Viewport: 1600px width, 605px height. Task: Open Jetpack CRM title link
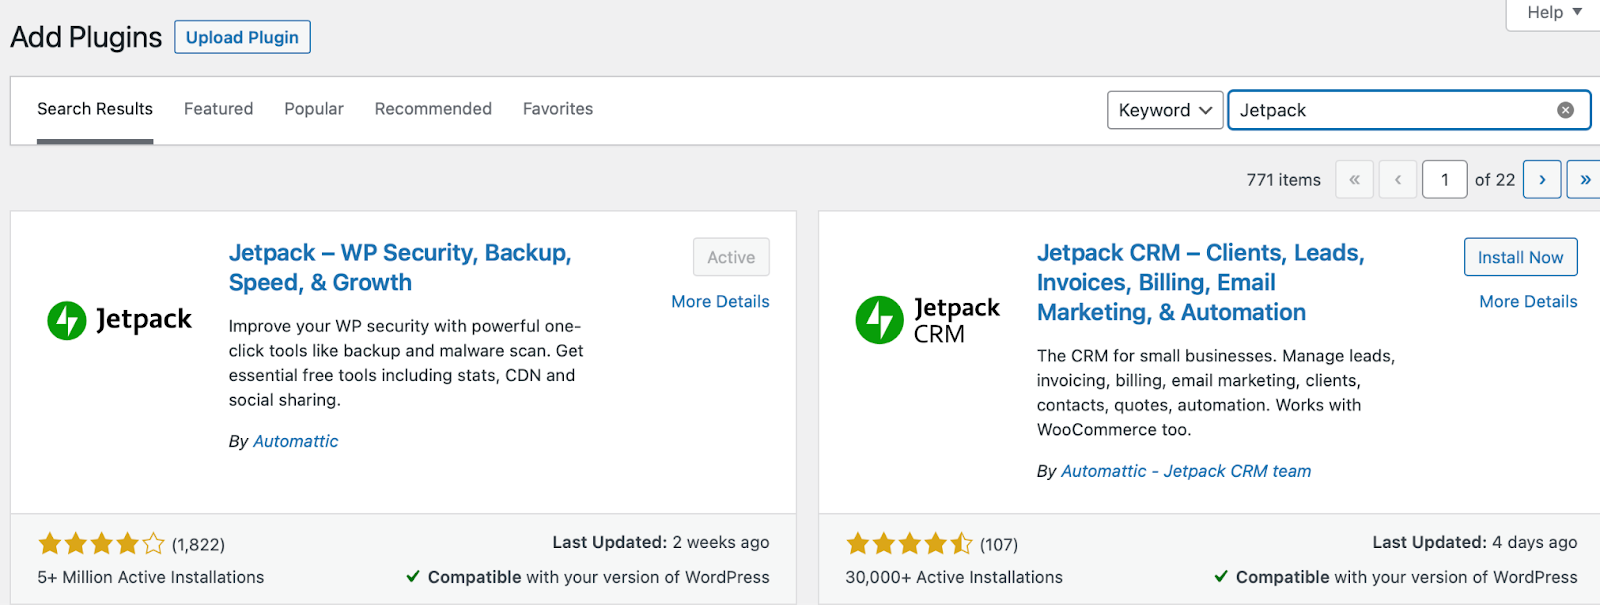click(x=1200, y=283)
